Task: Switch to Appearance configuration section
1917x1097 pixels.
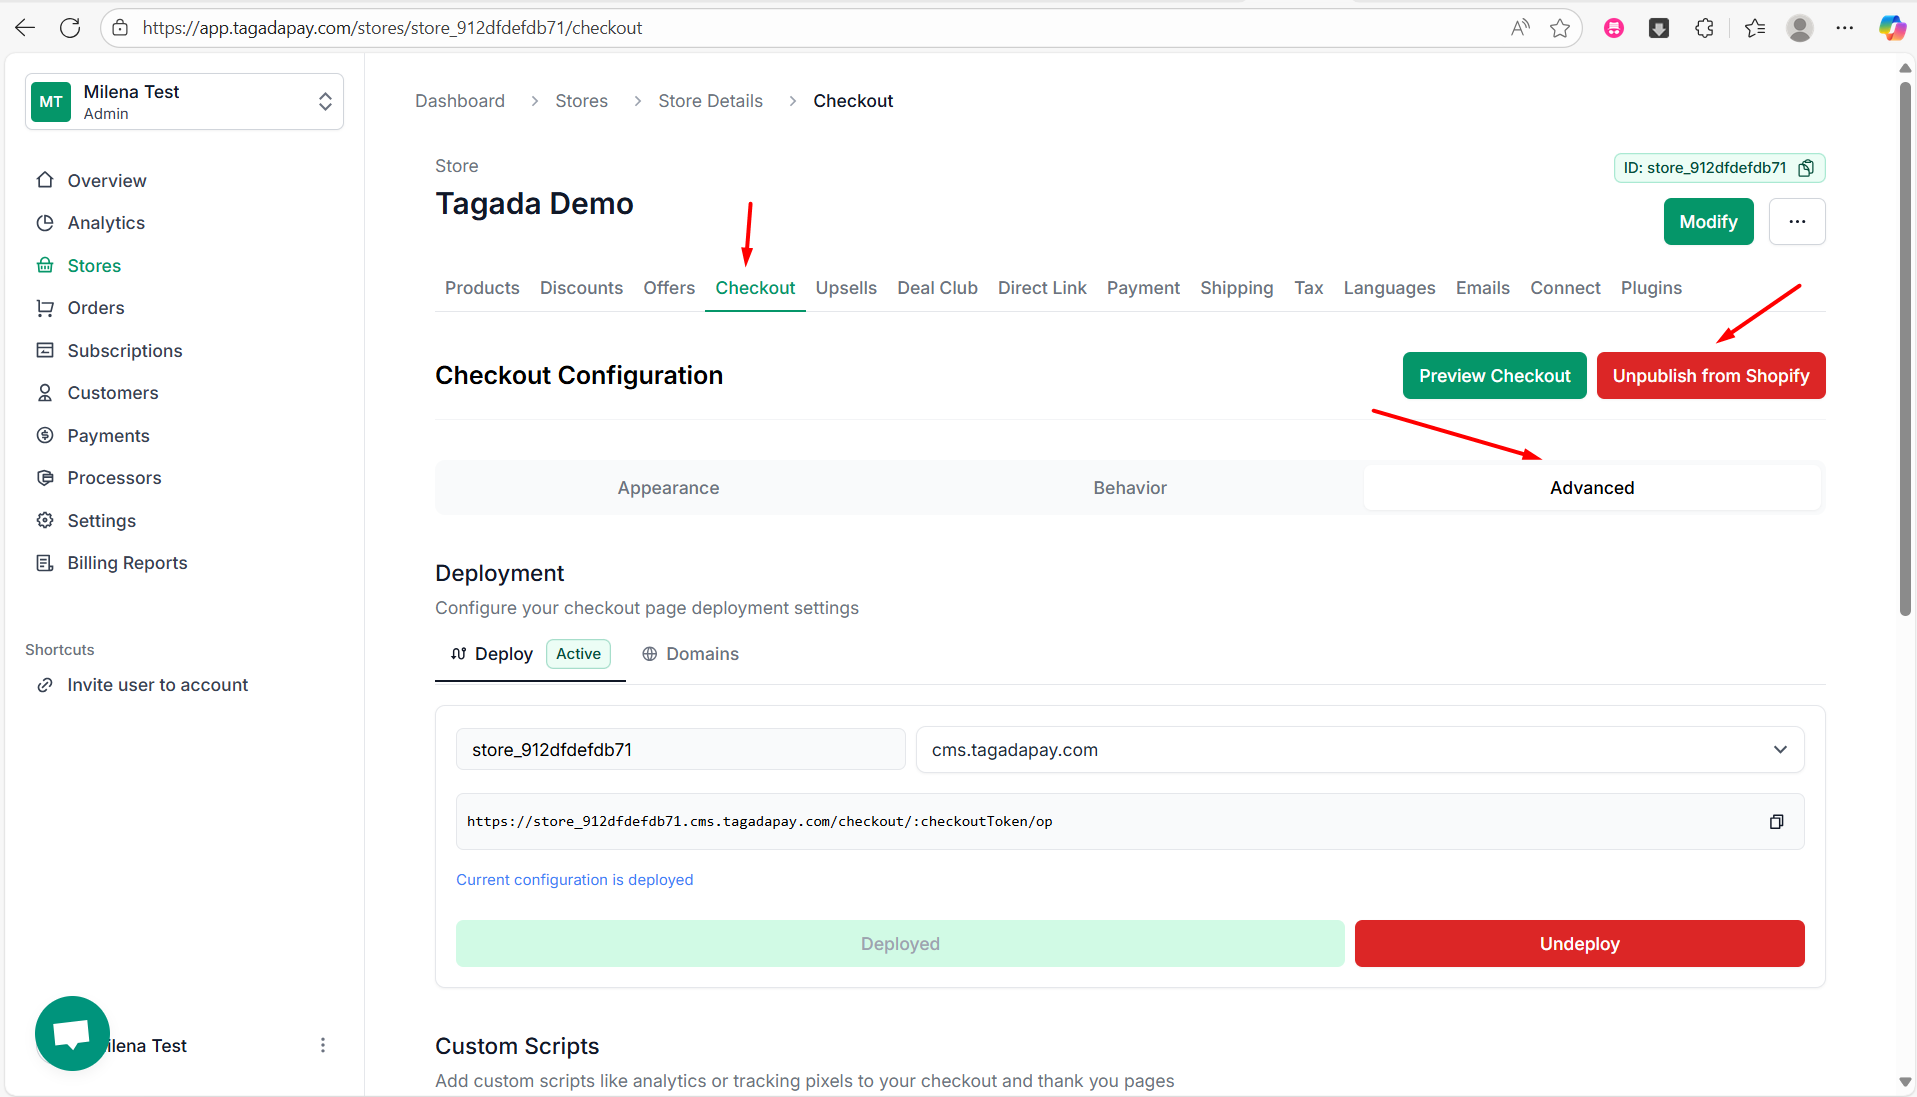Action: click(x=668, y=488)
